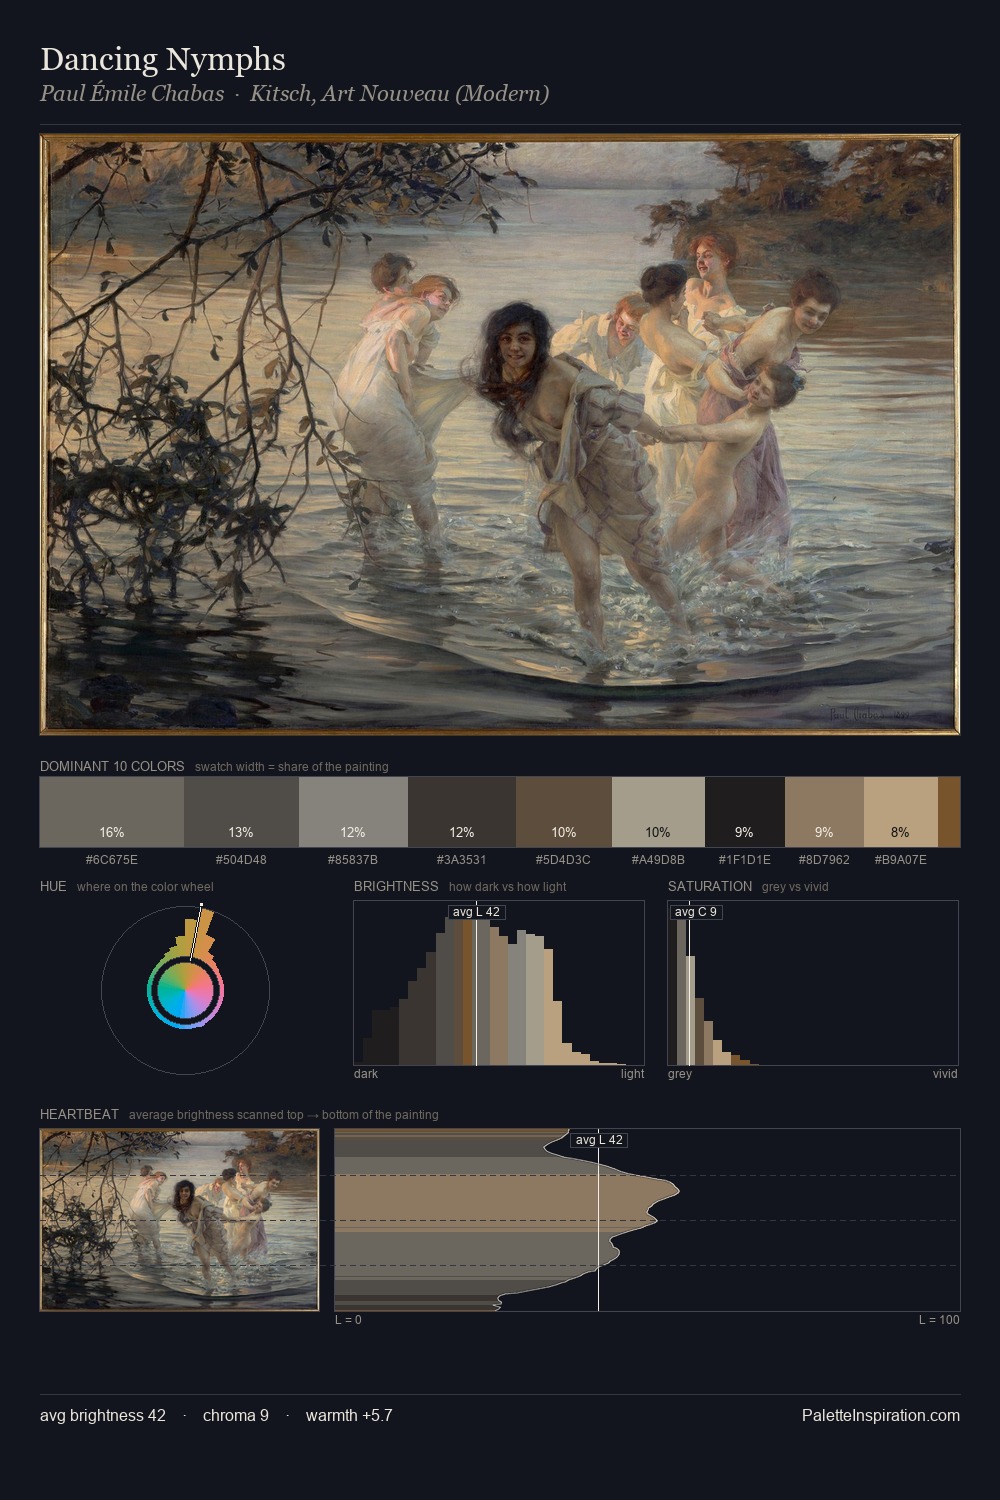Click the 'avg L 42' heartbeat label

pyautogui.click(x=599, y=1140)
